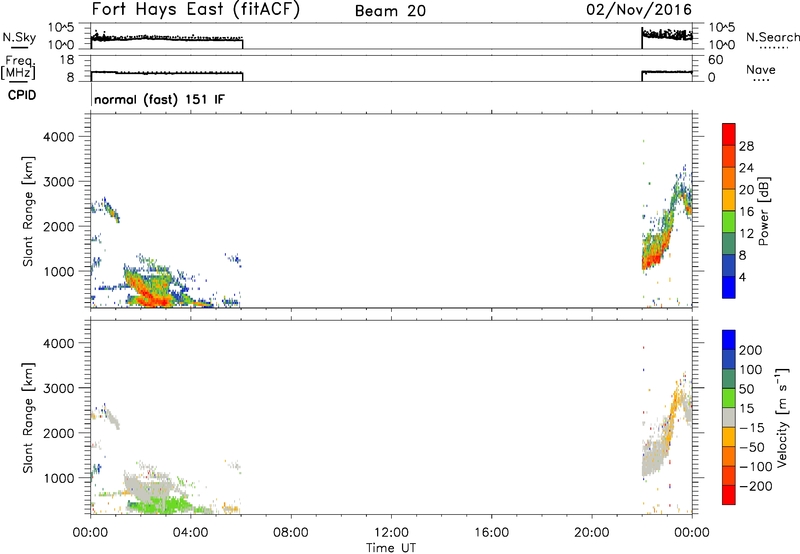Click the red echo patch at 22:00 in power panel

[x=652, y=260]
